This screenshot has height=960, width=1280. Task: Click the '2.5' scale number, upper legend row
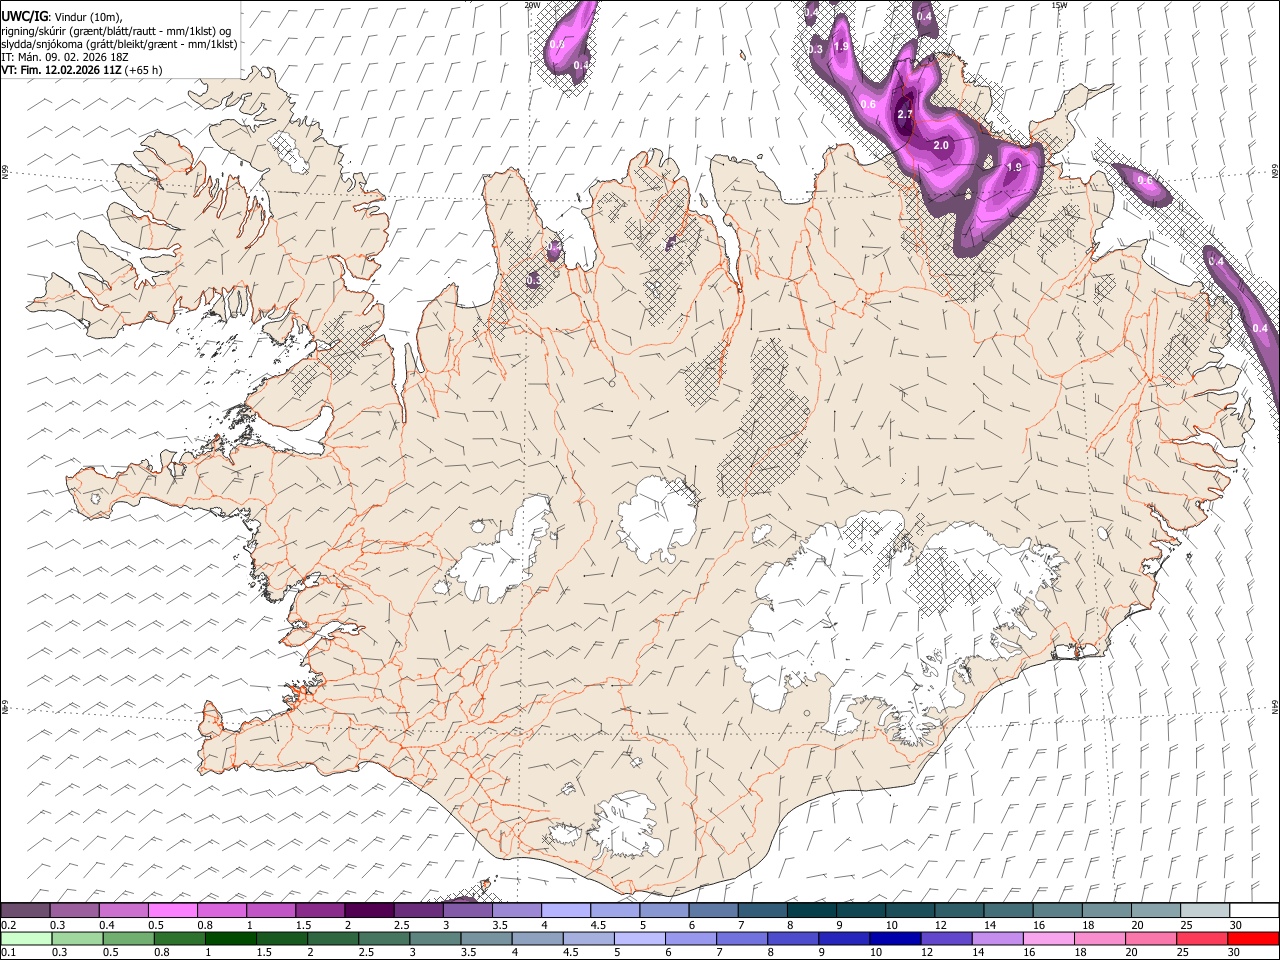coord(401,925)
